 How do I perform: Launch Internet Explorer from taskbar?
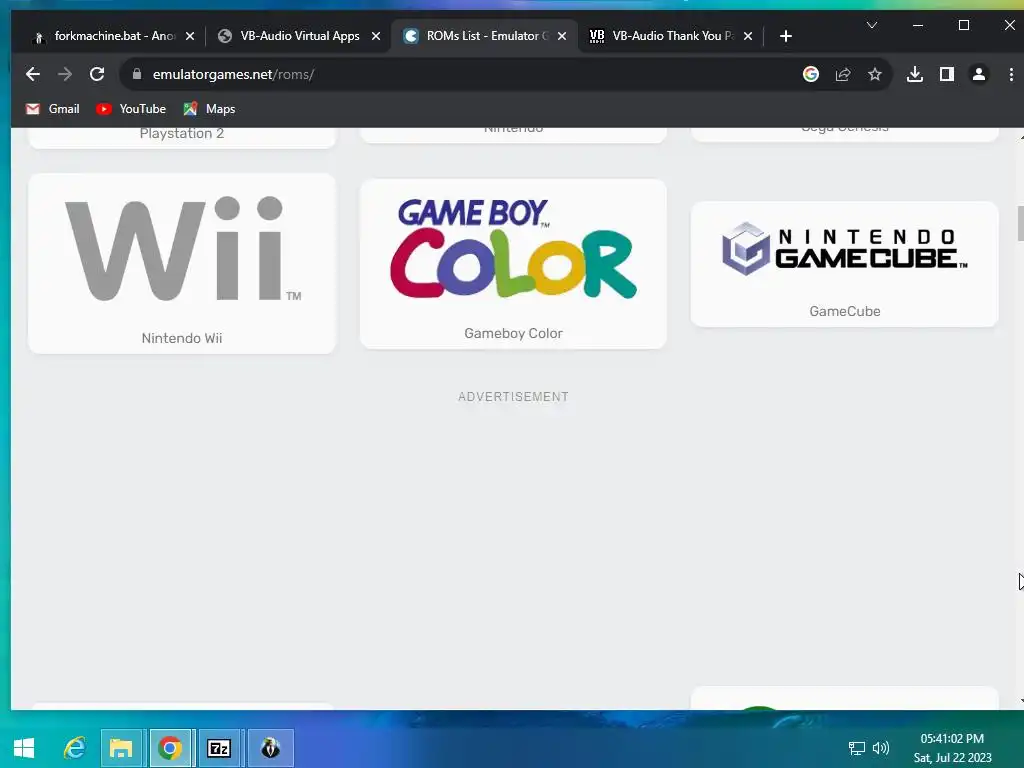74,748
